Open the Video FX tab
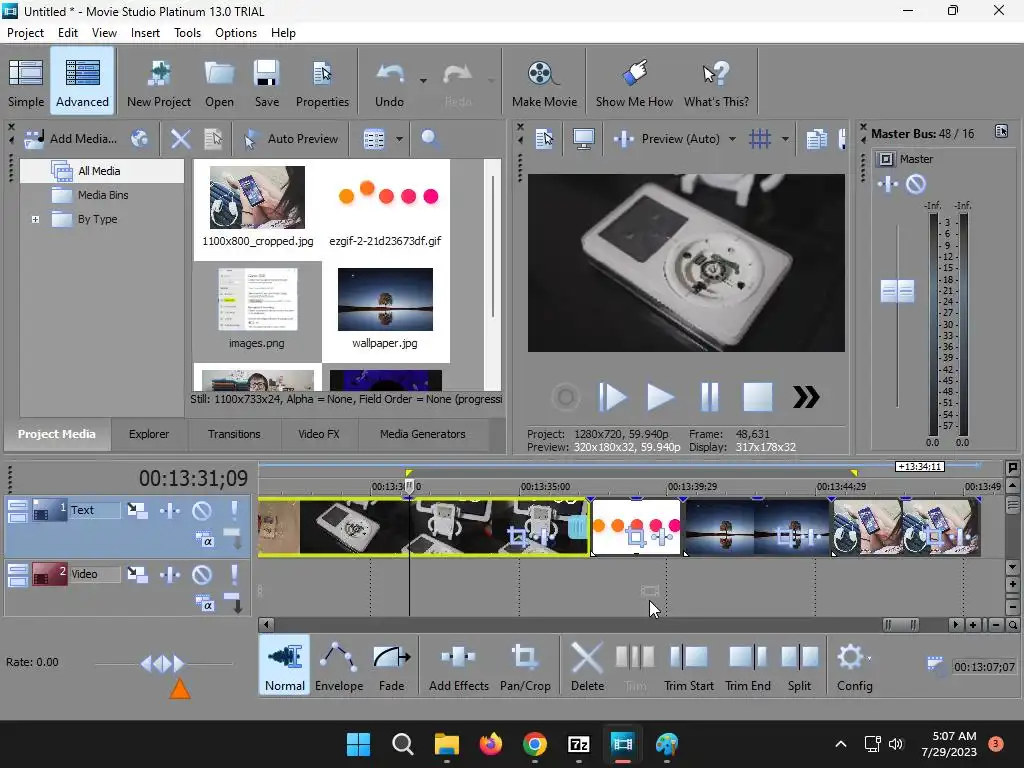This screenshot has width=1024, height=768. (x=319, y=434)
